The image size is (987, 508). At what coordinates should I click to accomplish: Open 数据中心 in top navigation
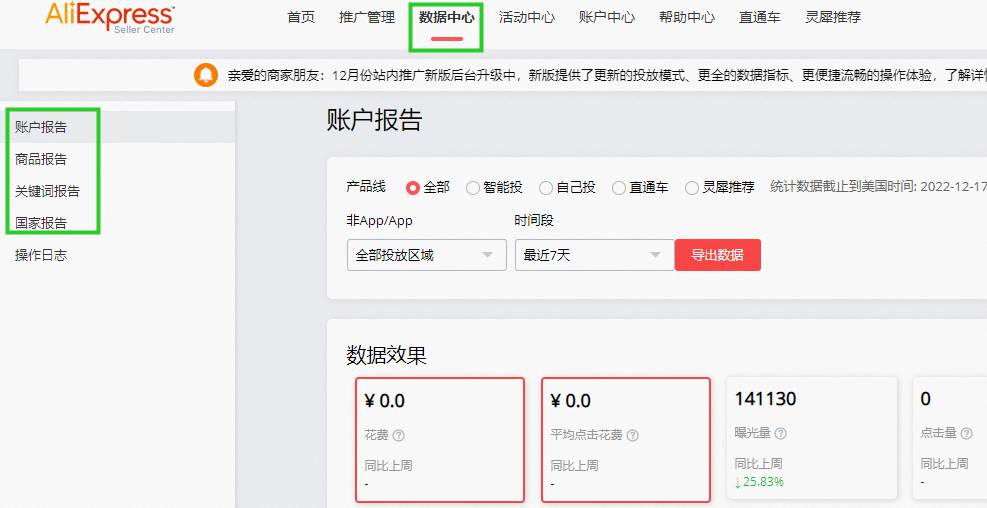(x=447, y=18)
